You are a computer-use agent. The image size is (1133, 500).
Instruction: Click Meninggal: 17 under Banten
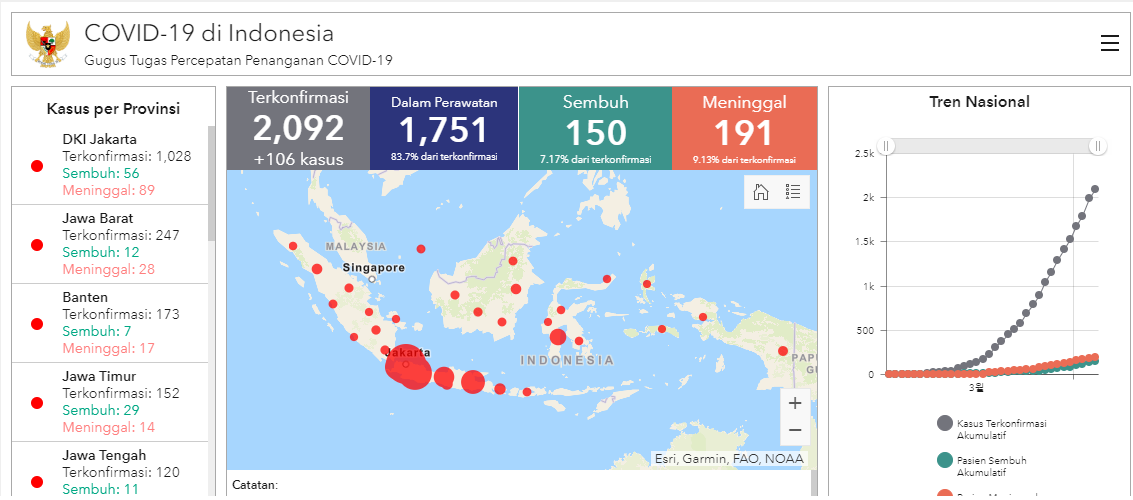pos(108,348)
